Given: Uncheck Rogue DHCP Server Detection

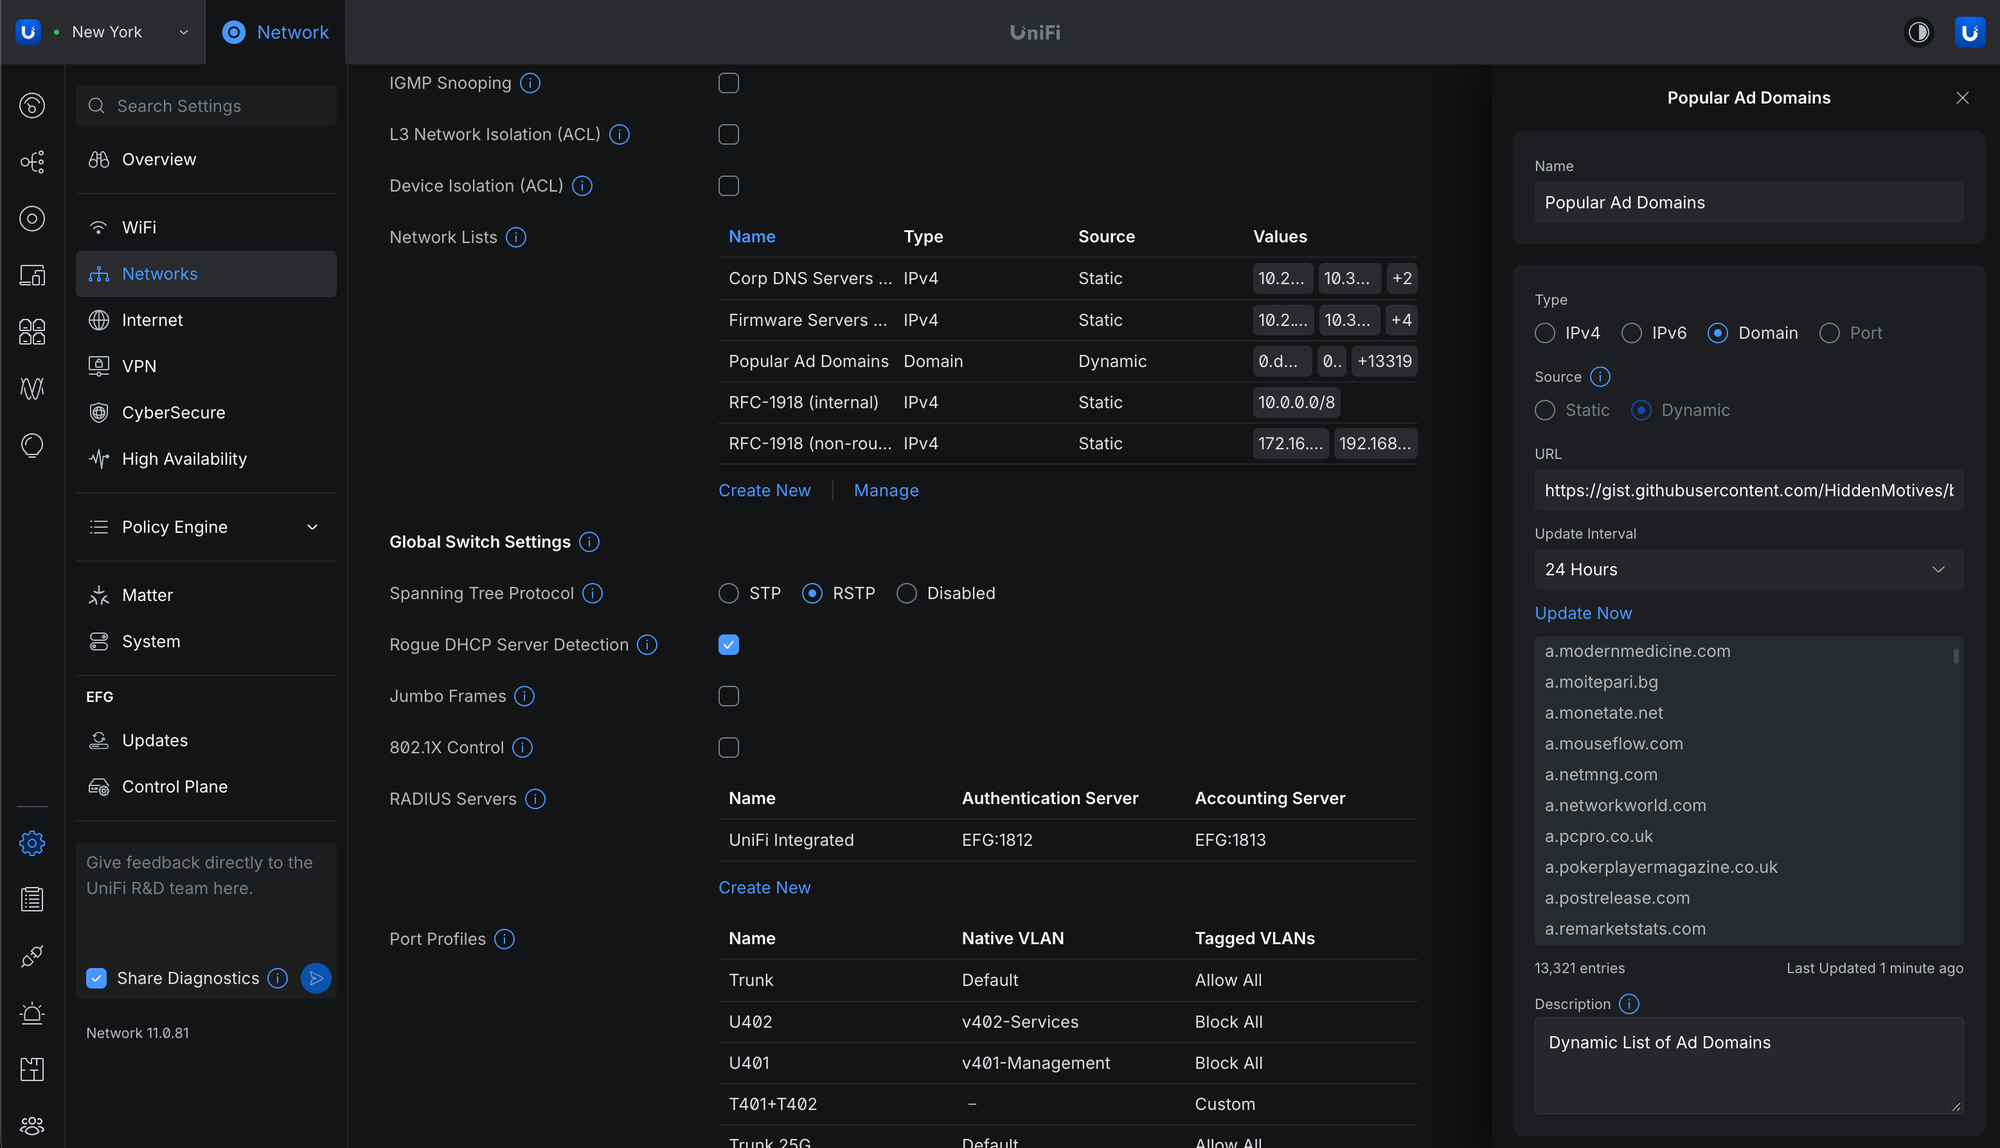Looking at the screenshot, I should pos(729,645).
